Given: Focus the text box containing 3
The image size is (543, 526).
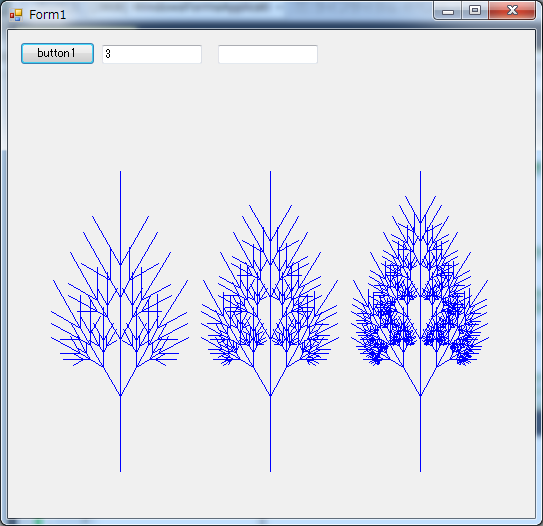Looking at the screenshot, I should click(152, 54).
